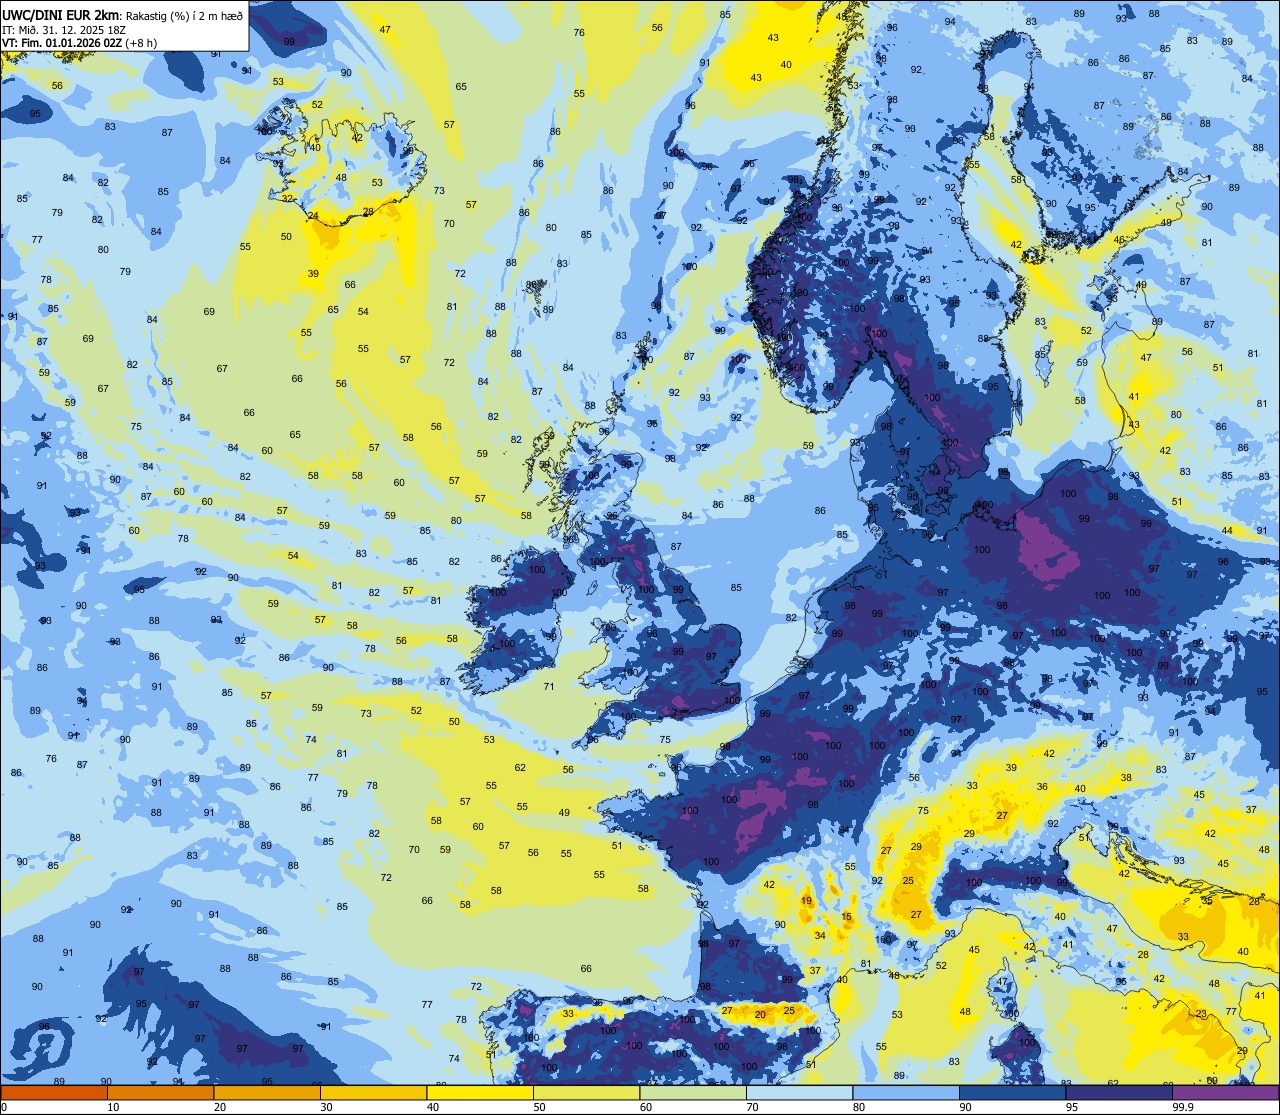Click the 0–10 dark orange legend swatch

[55, 1092]
